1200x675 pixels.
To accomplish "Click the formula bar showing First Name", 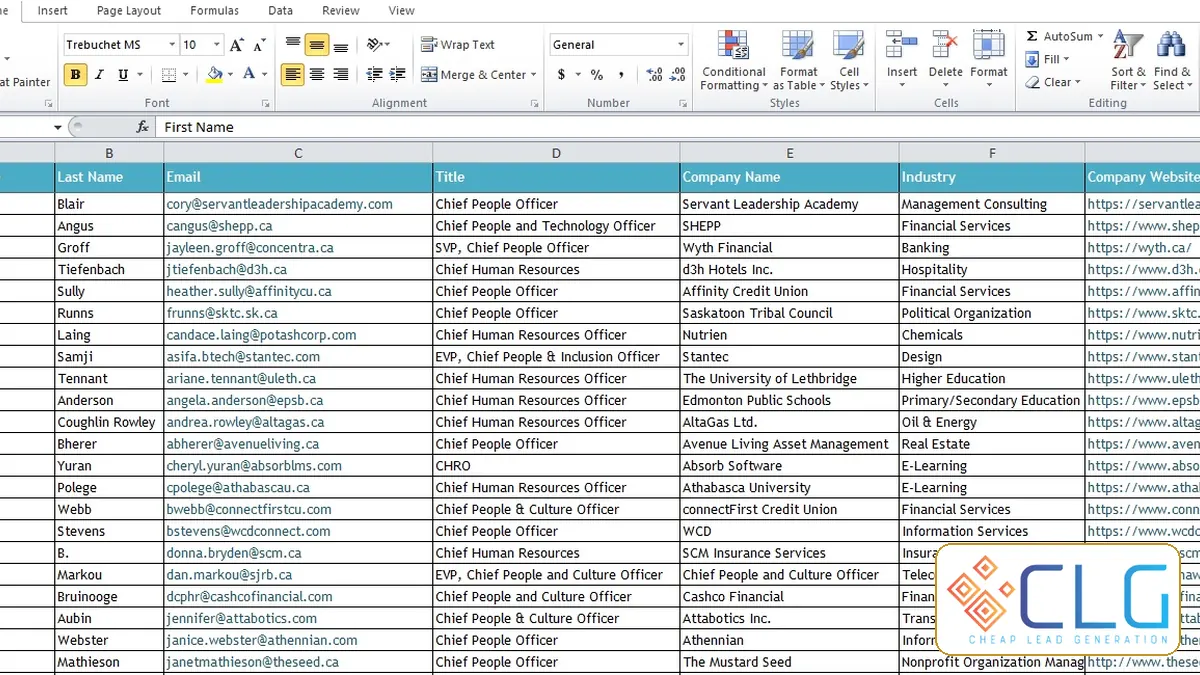I will [679, 127].
